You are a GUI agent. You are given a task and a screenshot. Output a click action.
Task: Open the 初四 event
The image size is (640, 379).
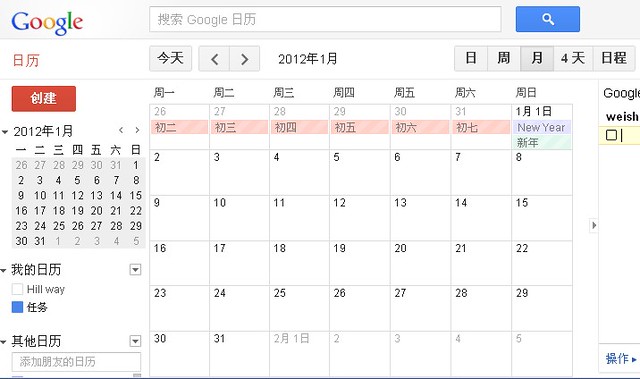coord(299,127)
